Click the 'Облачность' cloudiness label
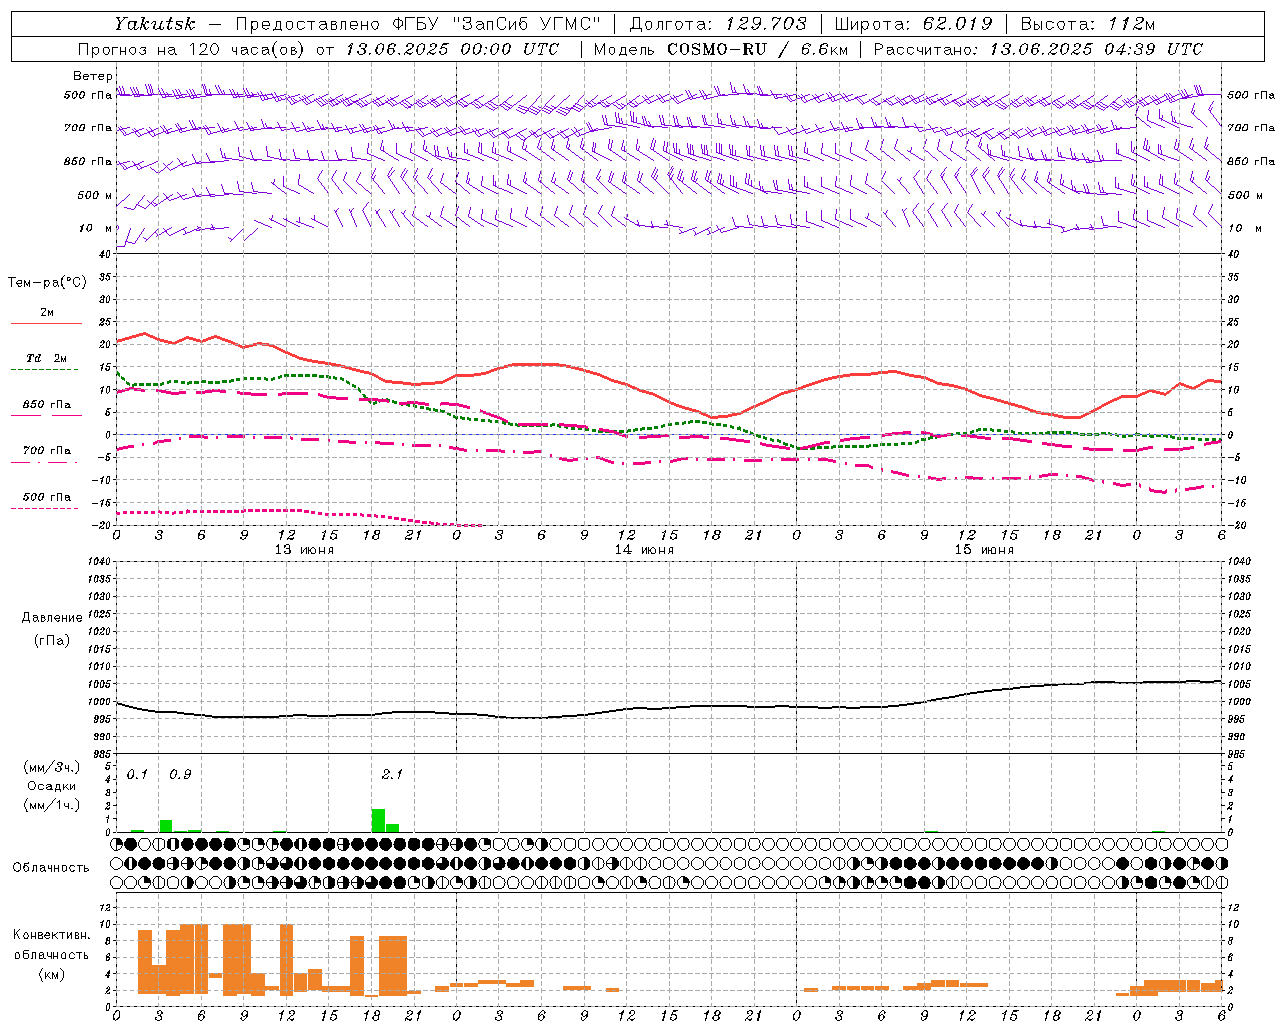Image resolution: width=1280 pixels, height=1024 pixels. point(51,868)
